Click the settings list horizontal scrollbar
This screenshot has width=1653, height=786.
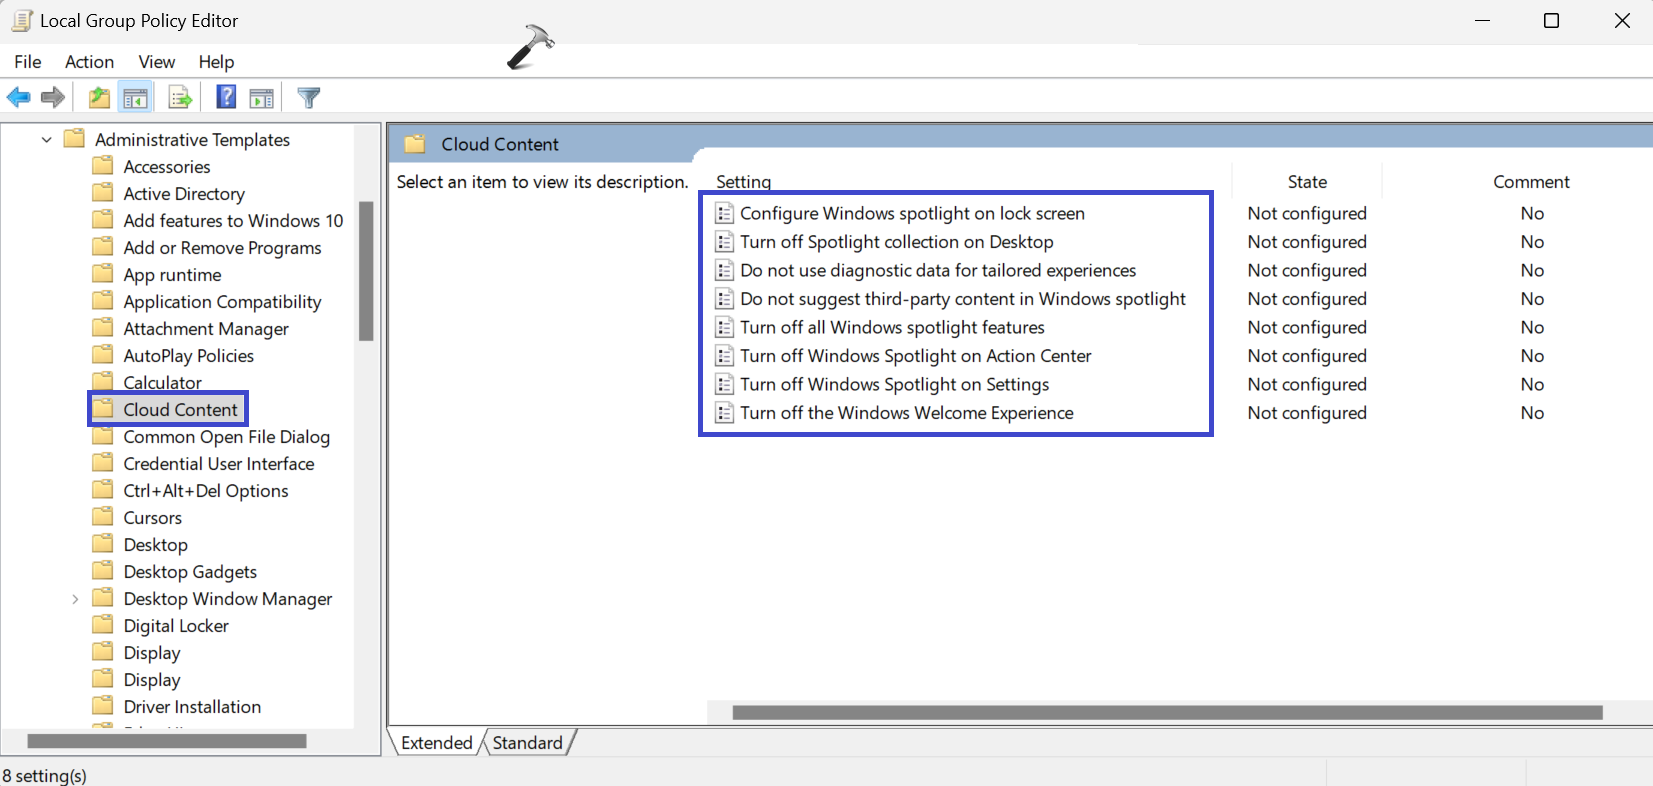[x=1166, y=712]
